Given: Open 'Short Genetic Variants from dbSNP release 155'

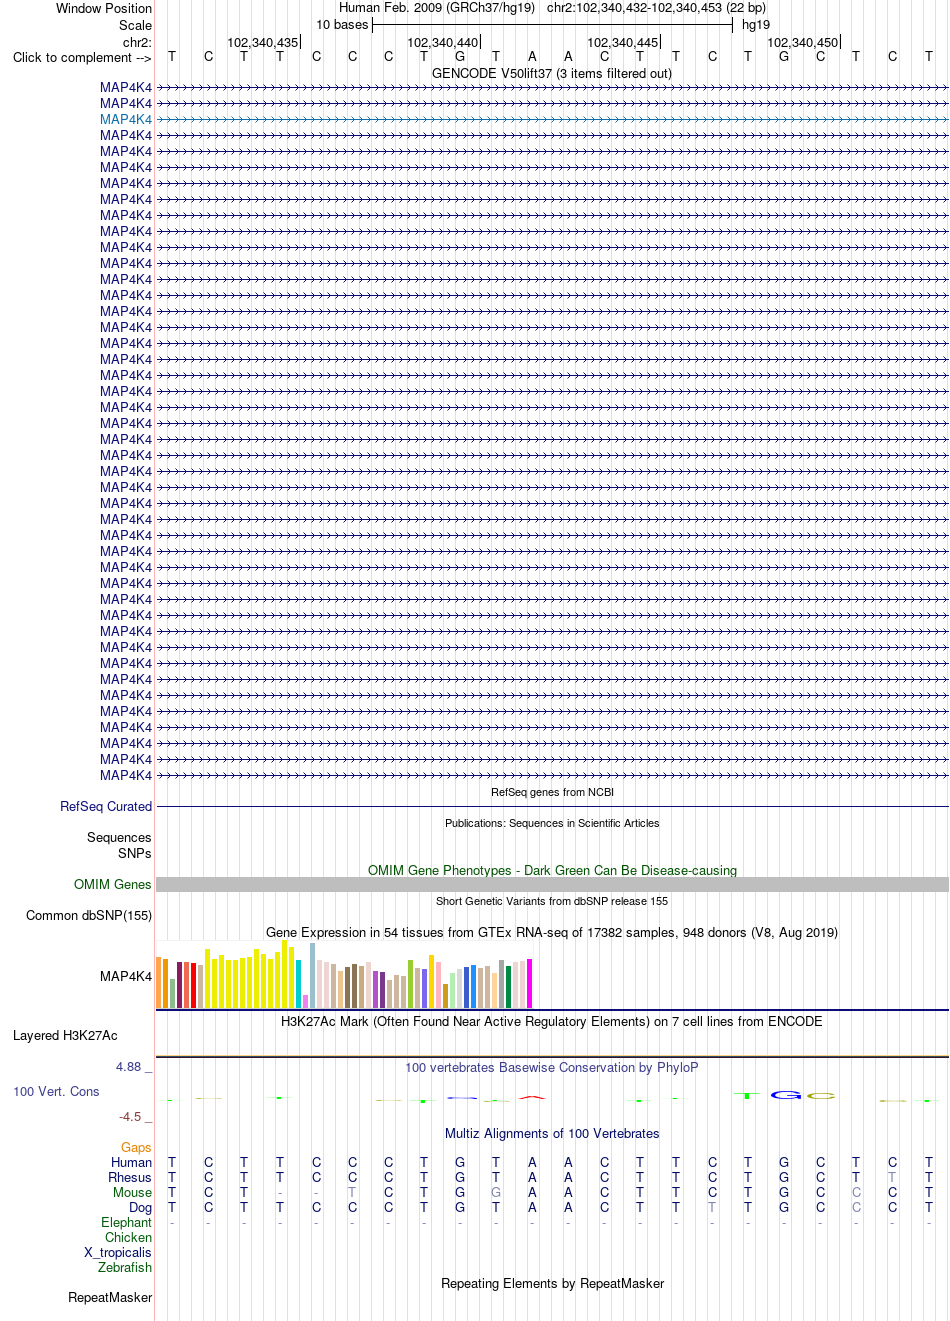Looking at the screenshot, I should [552, 901].
